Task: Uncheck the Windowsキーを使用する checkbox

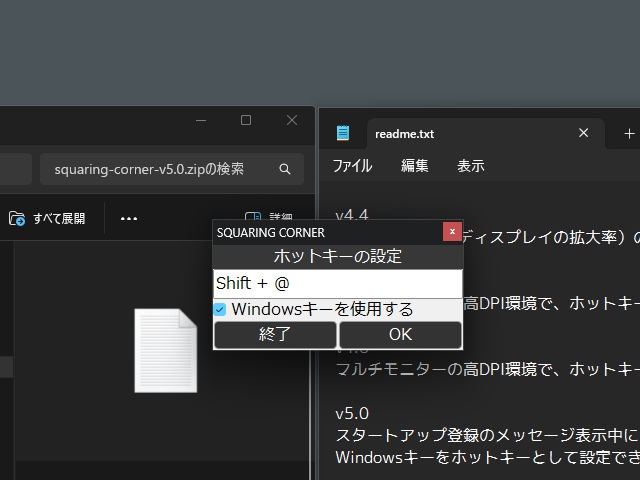Action: [220, 309]
